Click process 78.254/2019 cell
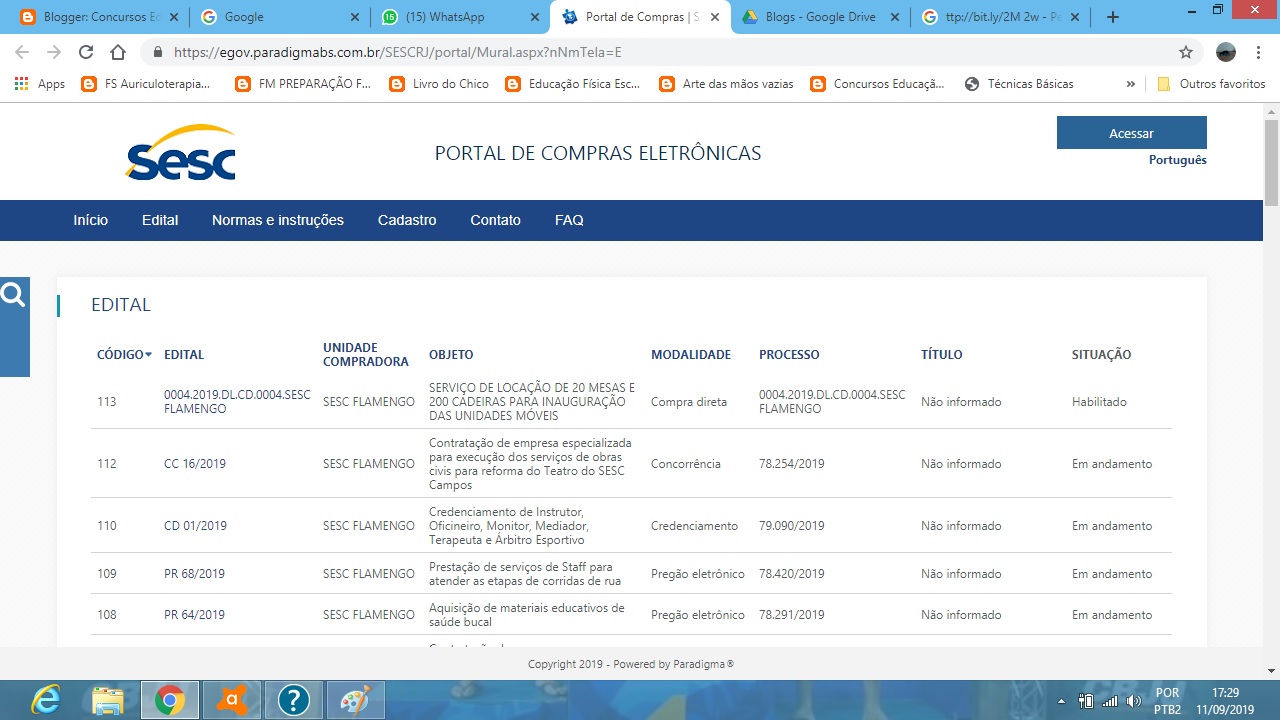This screenshot has width=1280, height=720. pos(792,464)
